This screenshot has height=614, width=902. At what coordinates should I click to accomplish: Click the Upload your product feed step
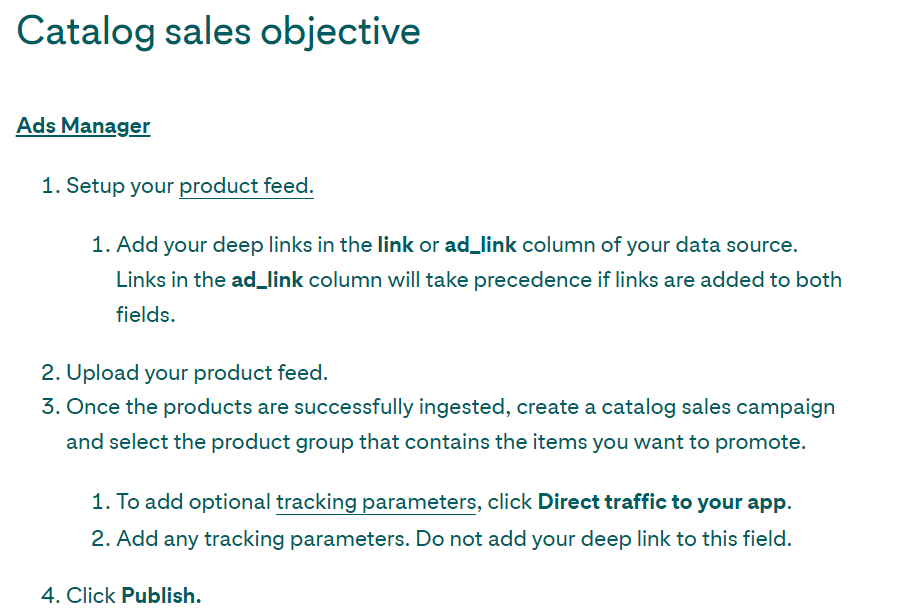point(197,373)
